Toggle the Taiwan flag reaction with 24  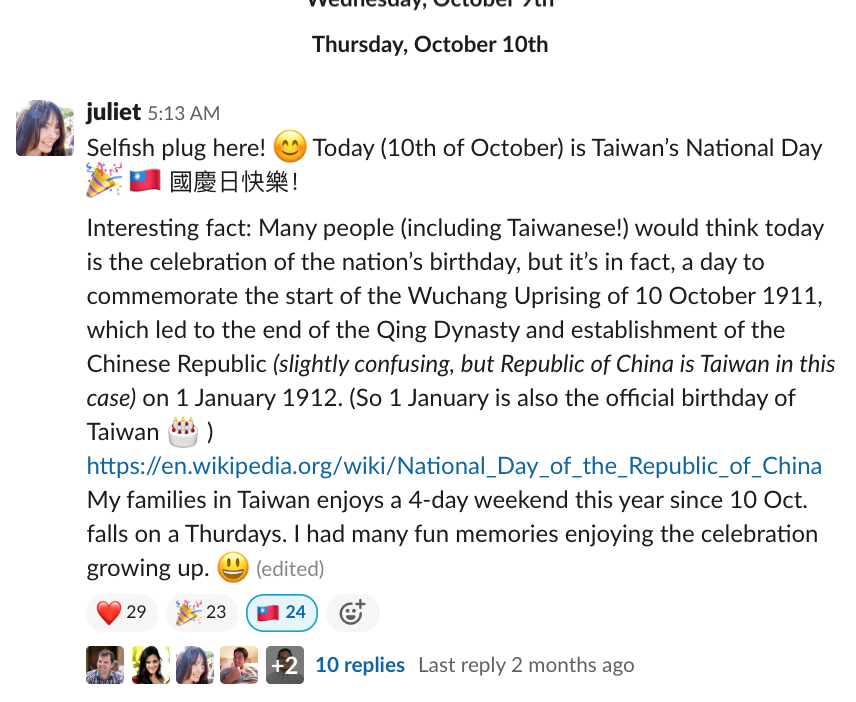click(x=282, y=612)
